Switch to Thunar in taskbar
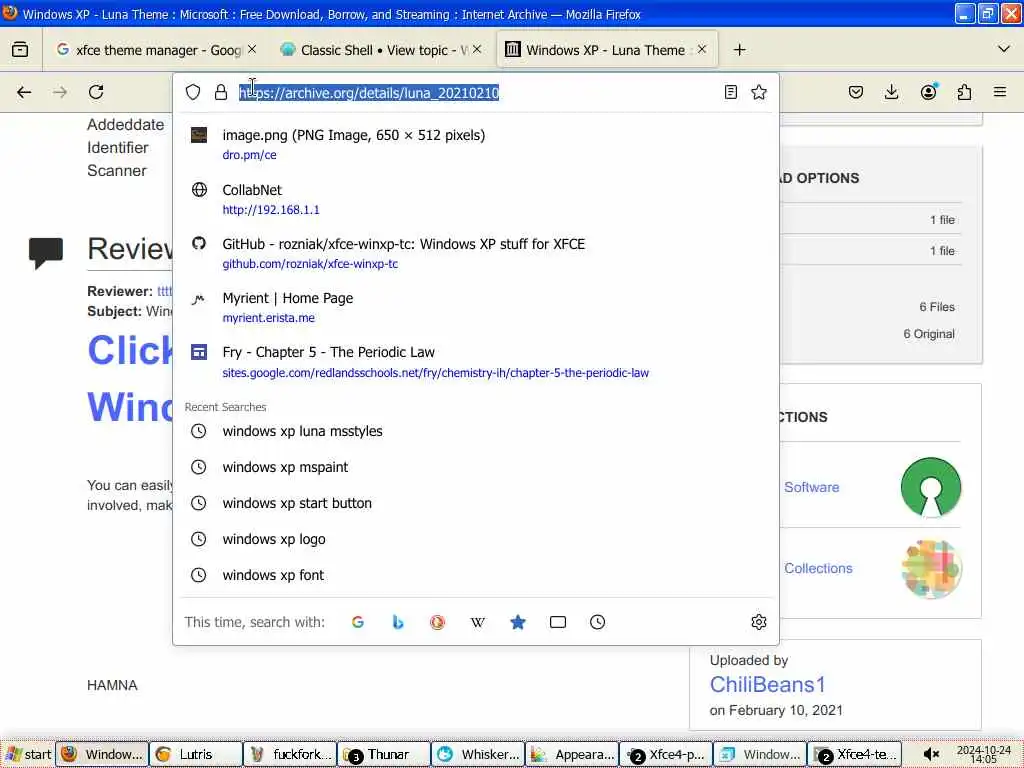This screenshot has height=768, width=1024. pyautogui.click(x=383, y=754)
